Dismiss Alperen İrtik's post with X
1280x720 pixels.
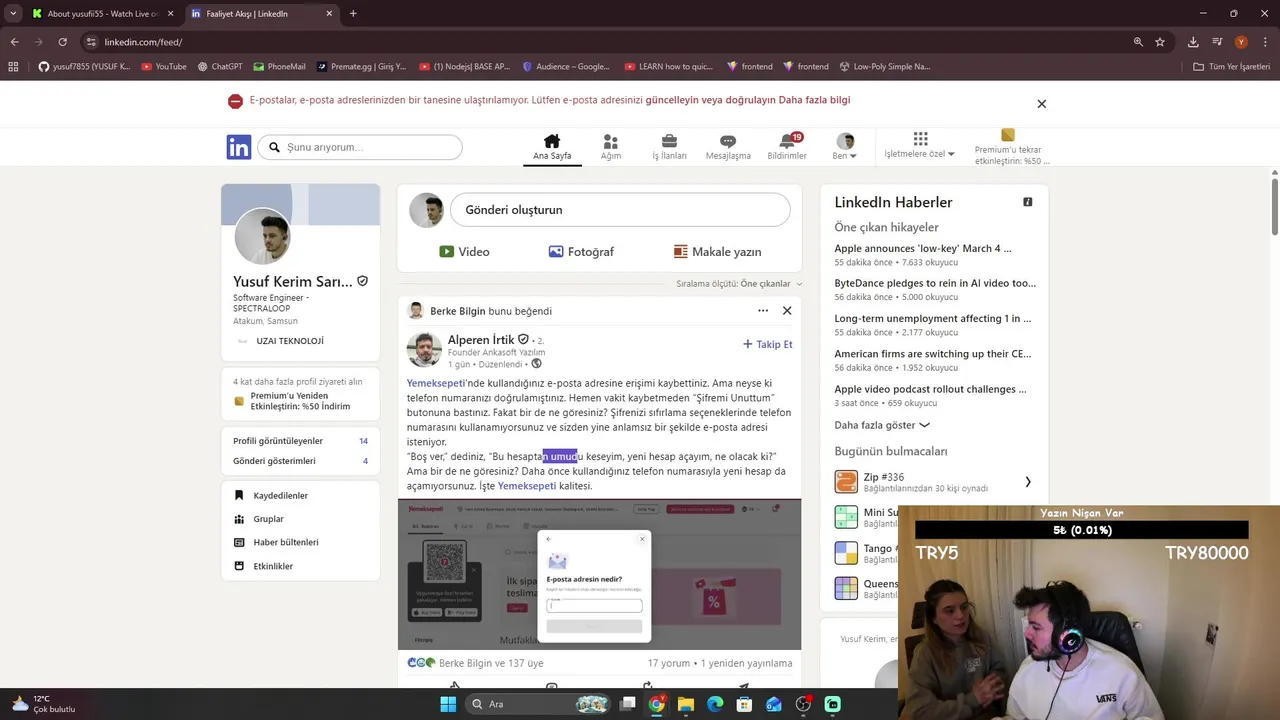(787, 311)
